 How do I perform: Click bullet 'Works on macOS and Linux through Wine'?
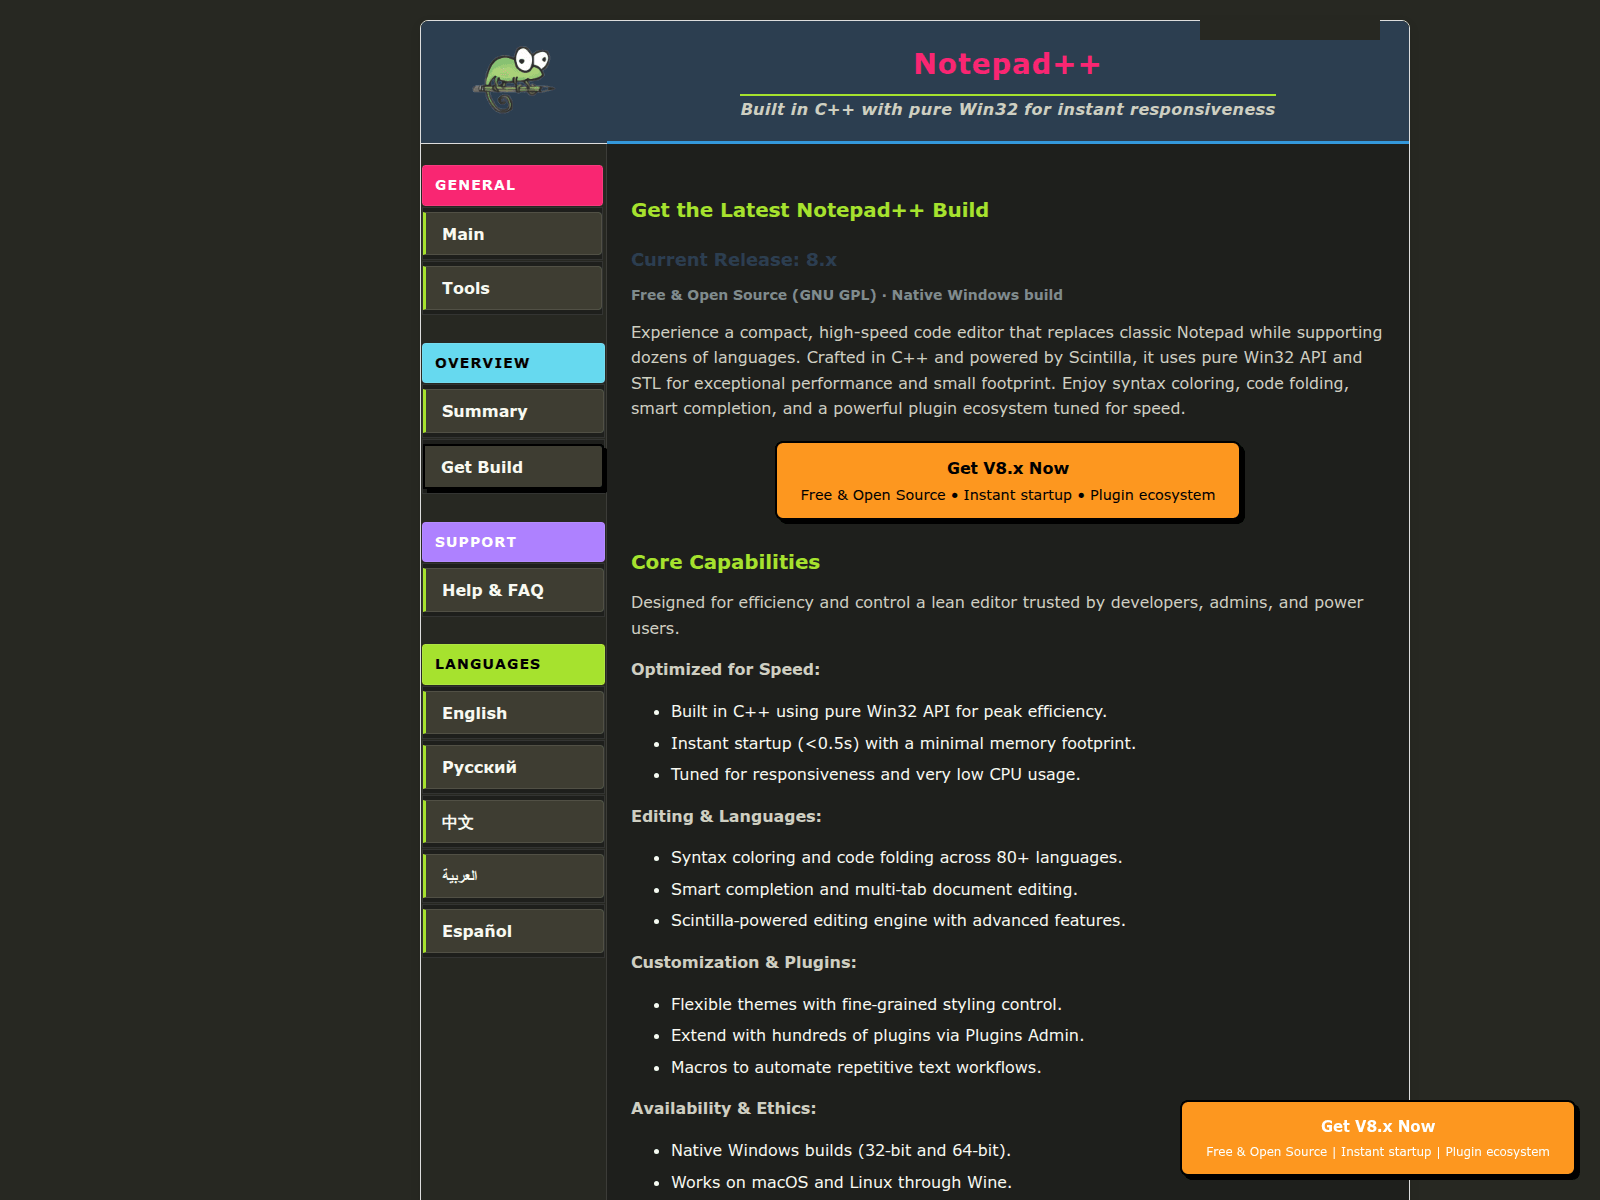841,1182
